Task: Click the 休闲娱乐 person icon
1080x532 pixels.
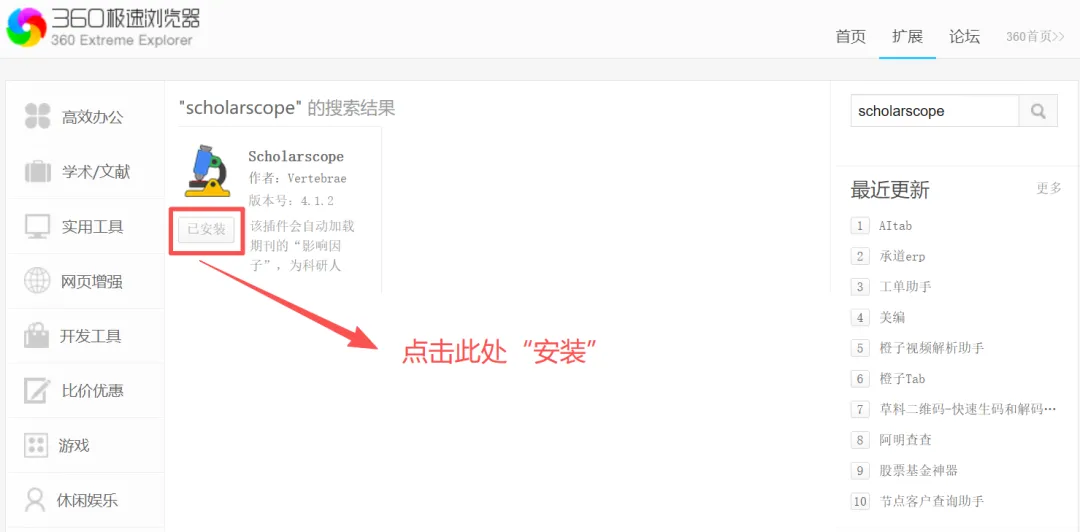Action: [x=34, y=500]
